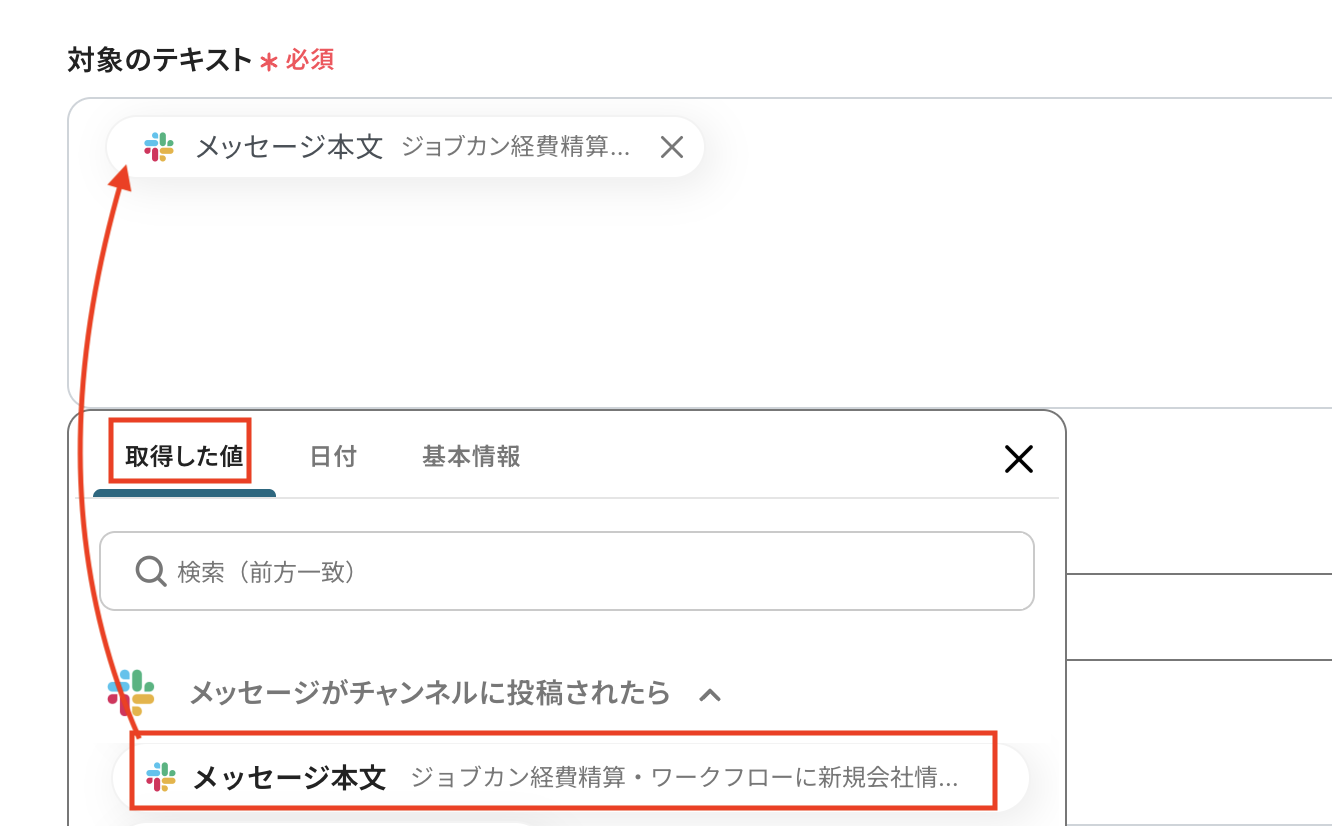Click the red 必須 required label
Image resolution: width=1332 pixels, height=826 pixels.
(310, 60)
